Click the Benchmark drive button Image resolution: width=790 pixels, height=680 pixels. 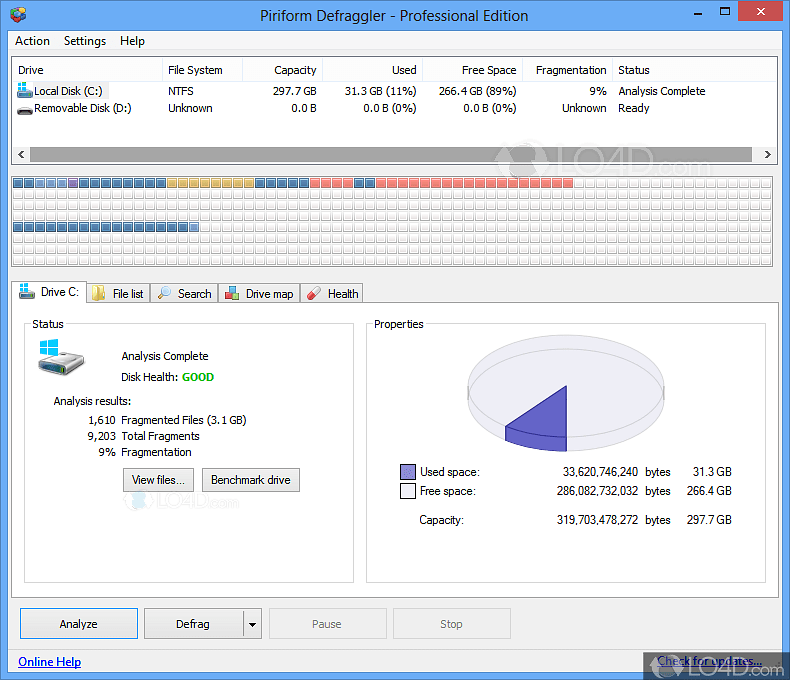[250, 480]
